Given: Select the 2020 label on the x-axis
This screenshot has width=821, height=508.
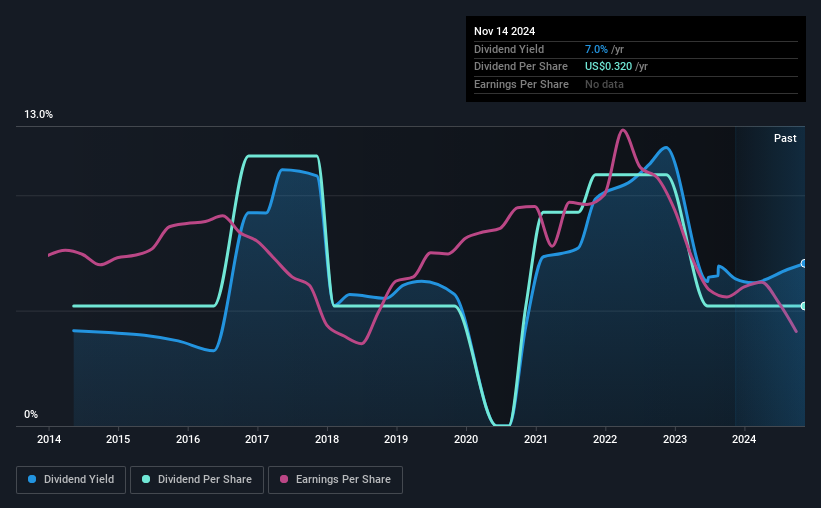Looking at the screenshot, I should tap(466, 439).
